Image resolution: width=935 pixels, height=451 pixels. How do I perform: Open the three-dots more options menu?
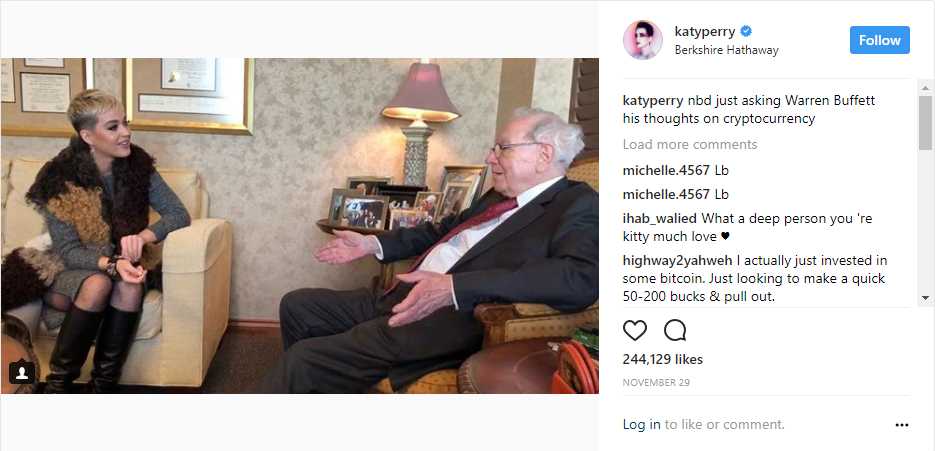click(x=902, y=425)
